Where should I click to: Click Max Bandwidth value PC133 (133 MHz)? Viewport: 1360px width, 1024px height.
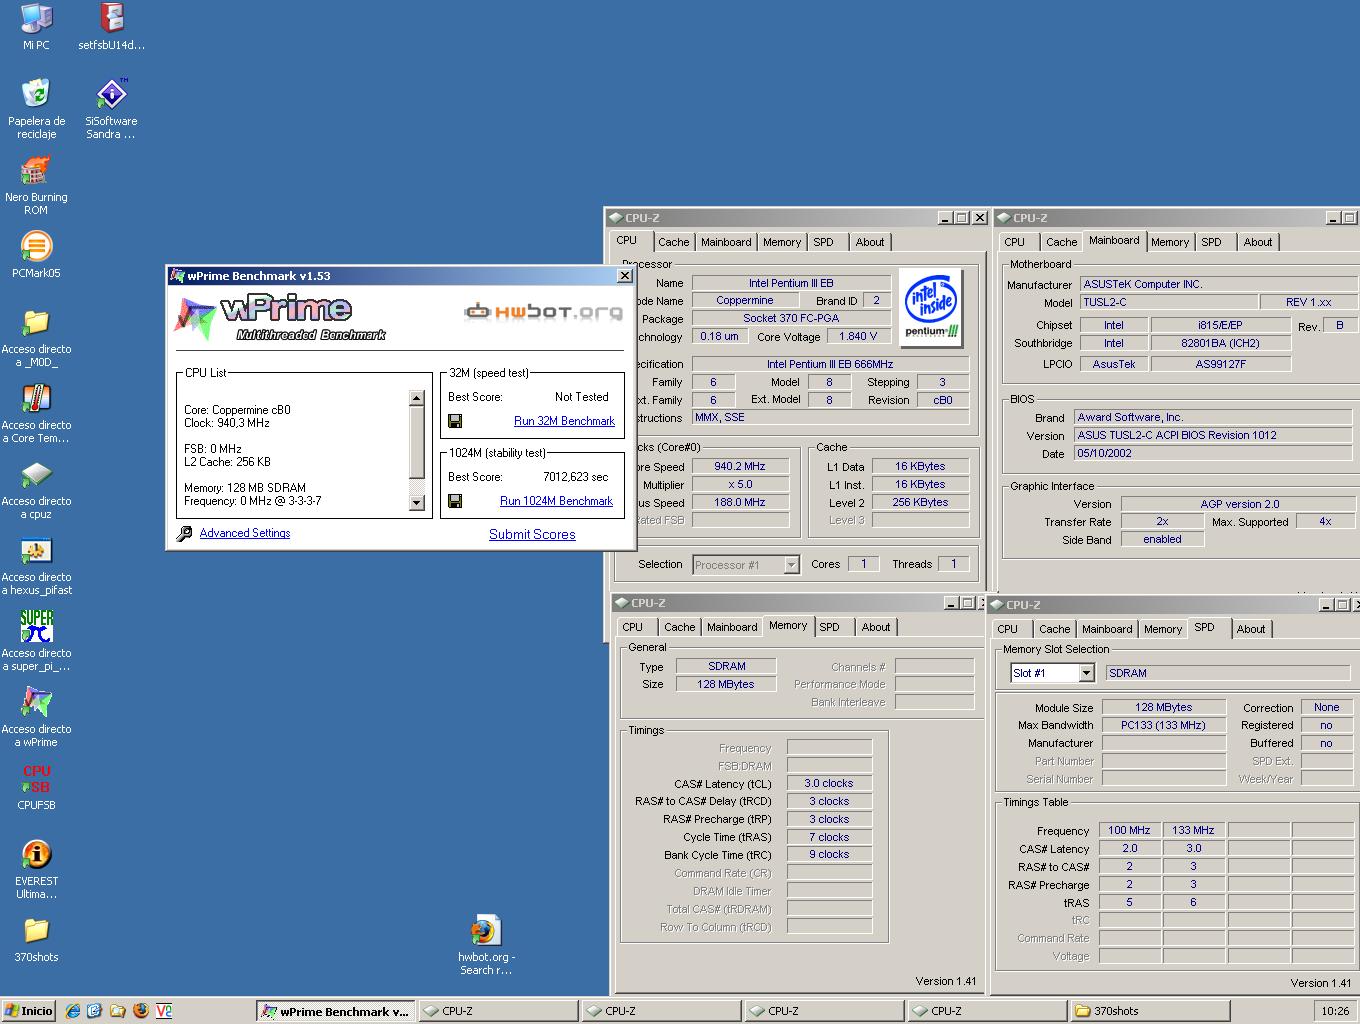(1164, 725)
